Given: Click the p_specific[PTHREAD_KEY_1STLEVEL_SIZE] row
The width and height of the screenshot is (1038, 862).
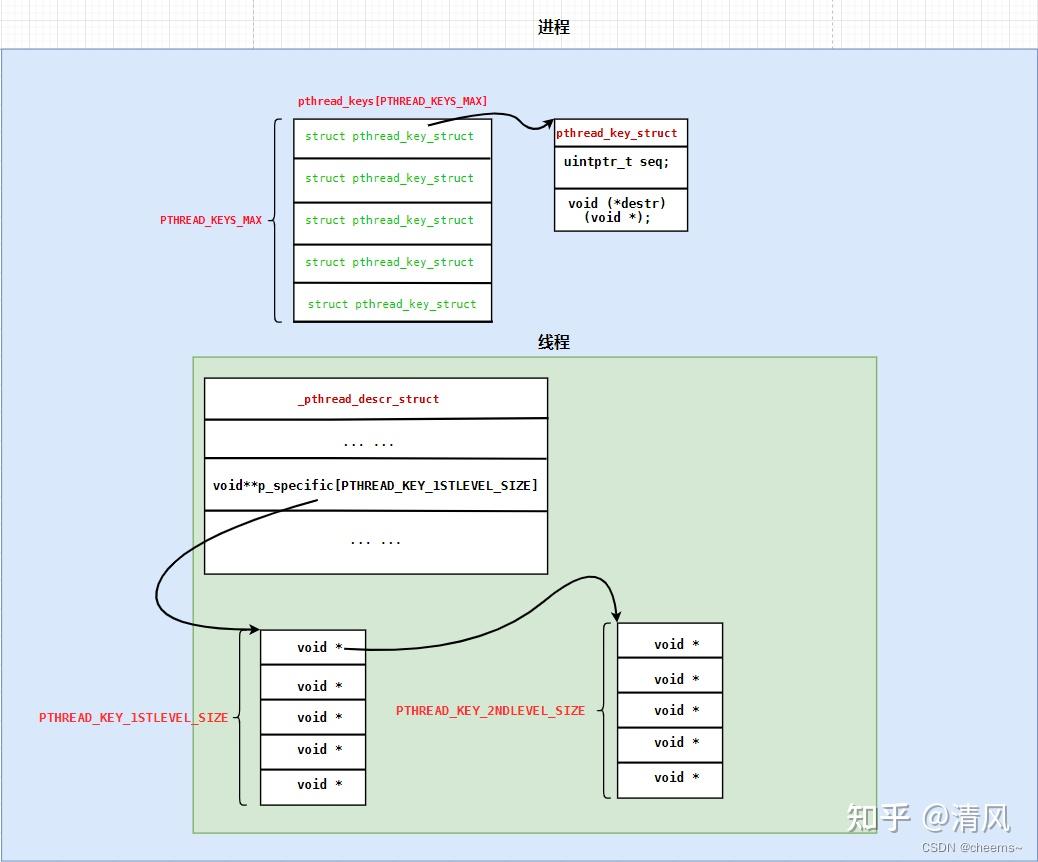Looking at the screenshot, I should [x=375, y=485].
